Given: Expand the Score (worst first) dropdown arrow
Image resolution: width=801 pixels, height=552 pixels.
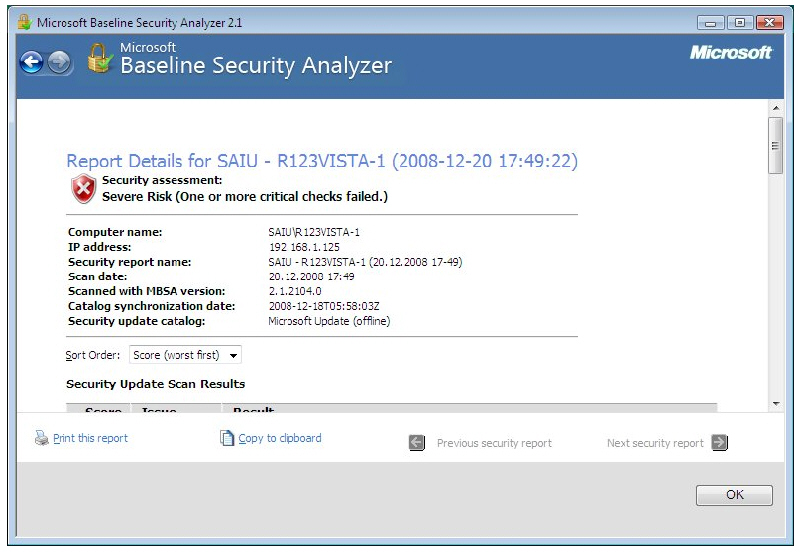Looking at the screenshot, I should 233,355.
